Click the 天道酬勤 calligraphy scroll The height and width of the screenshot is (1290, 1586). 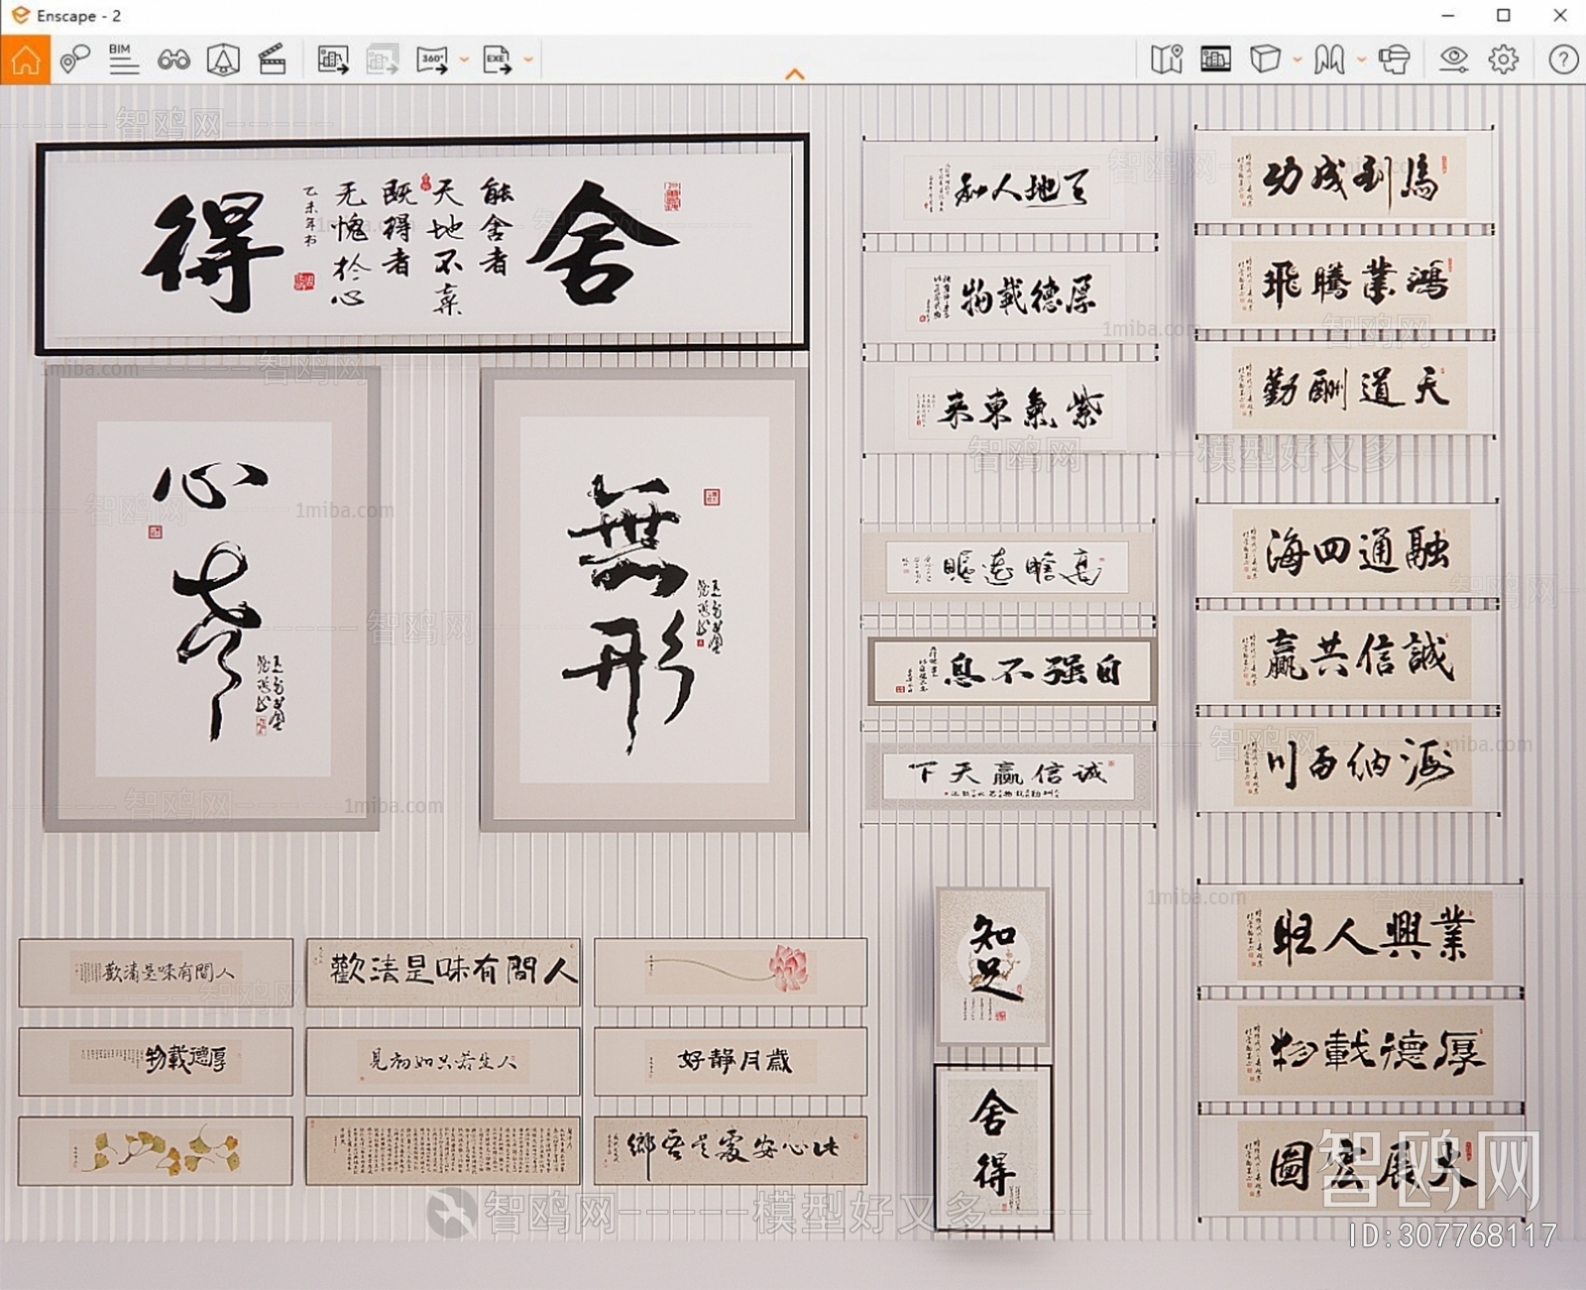tap(1345, 389)
